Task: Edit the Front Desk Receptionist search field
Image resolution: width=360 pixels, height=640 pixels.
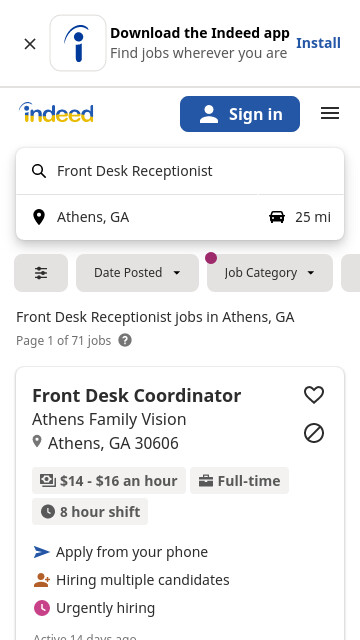Action: point(180,171)
